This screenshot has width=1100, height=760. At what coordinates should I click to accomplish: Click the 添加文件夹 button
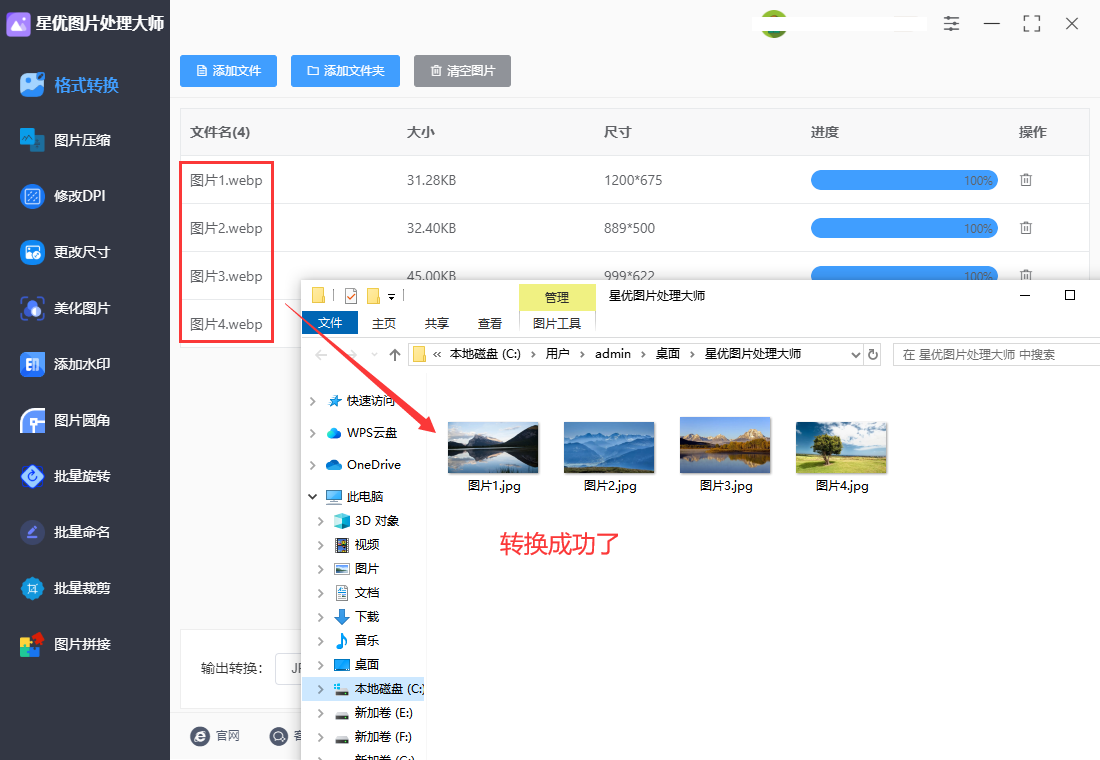tap(345, 71)
